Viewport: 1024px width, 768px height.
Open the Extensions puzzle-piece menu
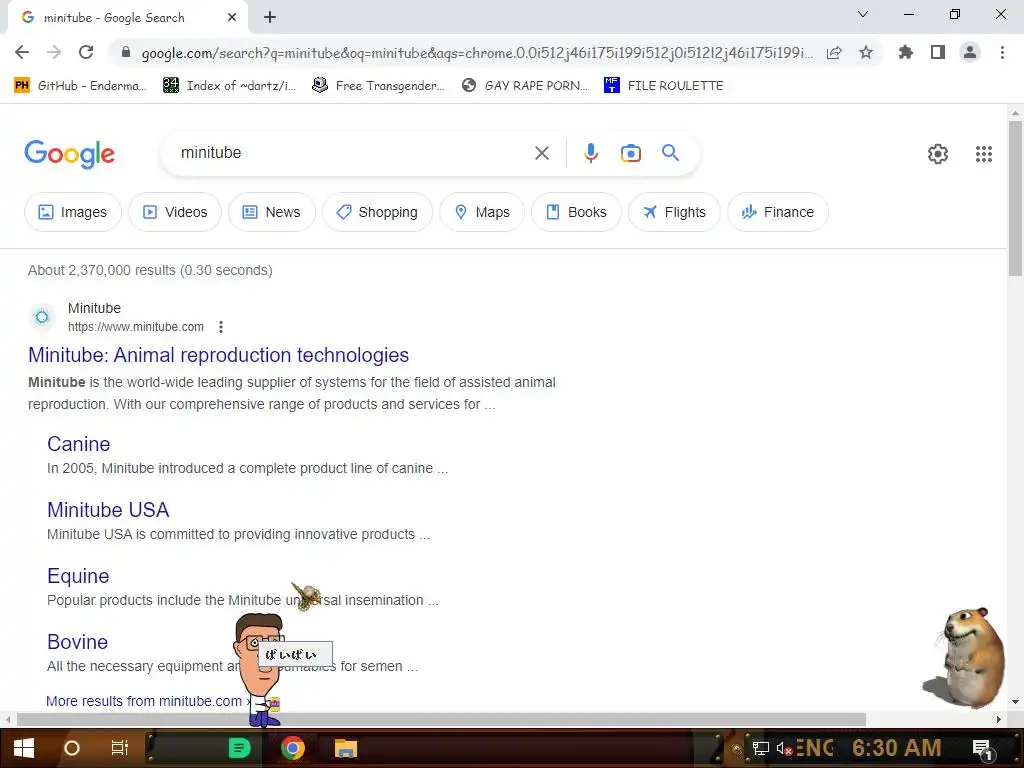(x=905, y=52)
